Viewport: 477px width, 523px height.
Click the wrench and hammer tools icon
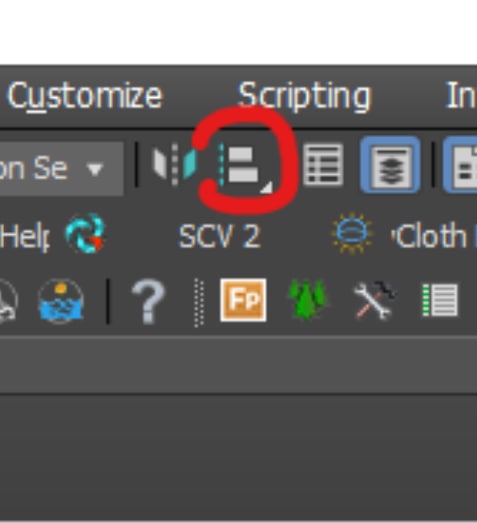pyautogui.click(x=374, y=300)
